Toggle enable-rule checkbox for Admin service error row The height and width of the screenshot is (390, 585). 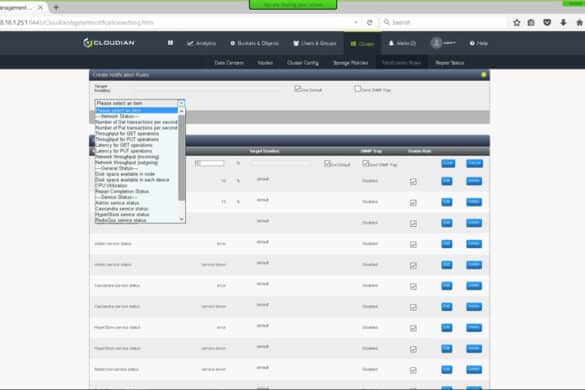(x=413, y=244)
